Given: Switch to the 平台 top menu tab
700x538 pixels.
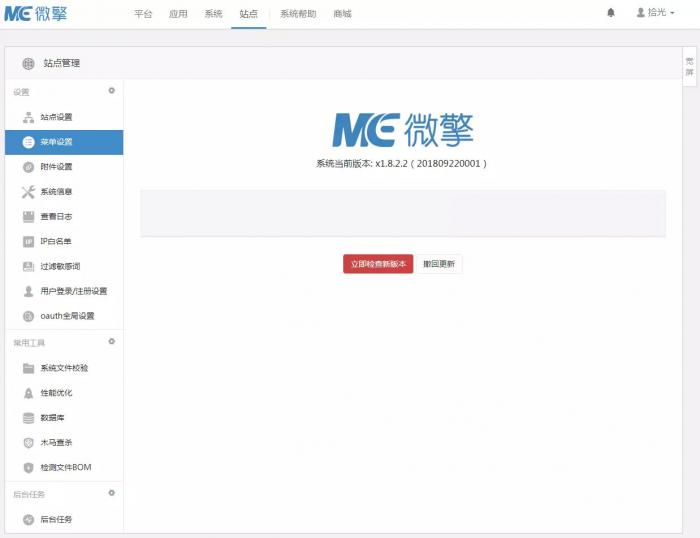Looking at the screenshot, I should [143, 14].
